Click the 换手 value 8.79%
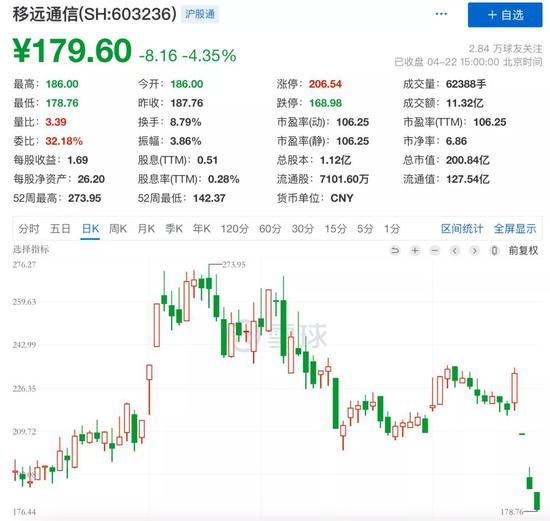This screenshot has width=550, height=521. click(186, 122)
